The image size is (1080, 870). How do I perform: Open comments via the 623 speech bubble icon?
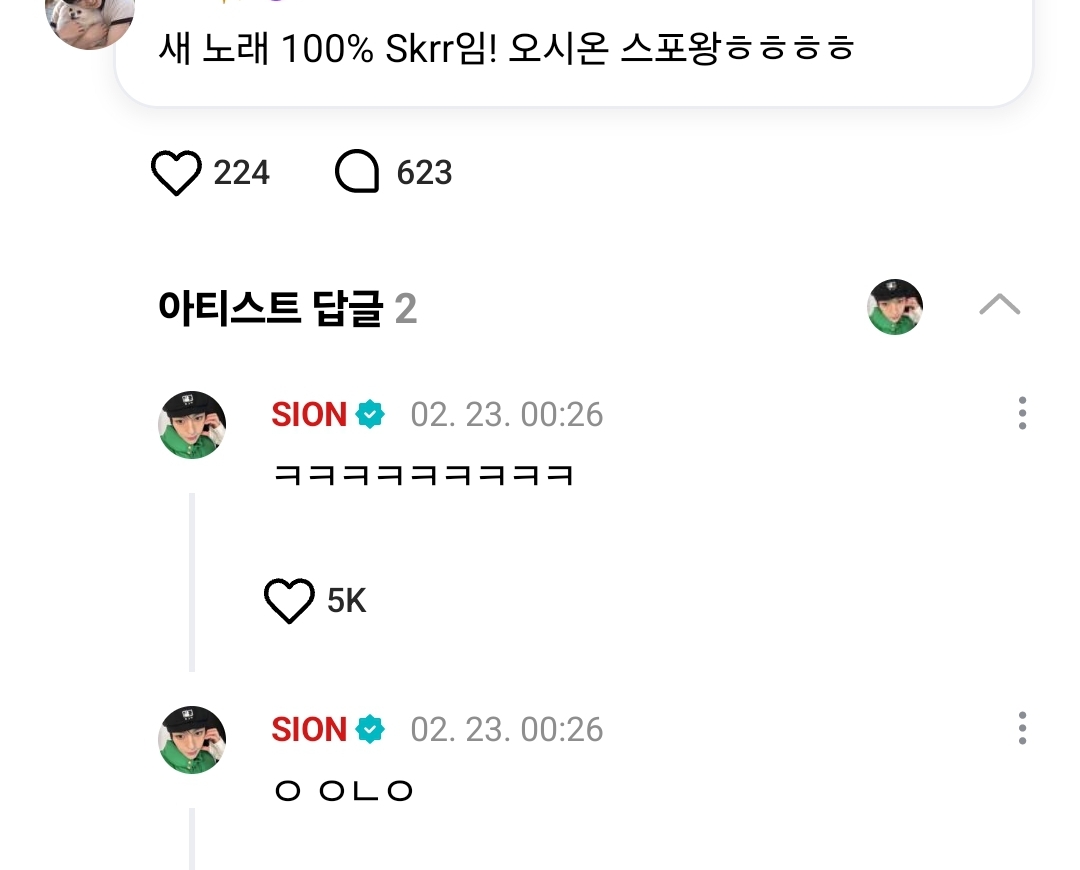click(x=357, y=173)
